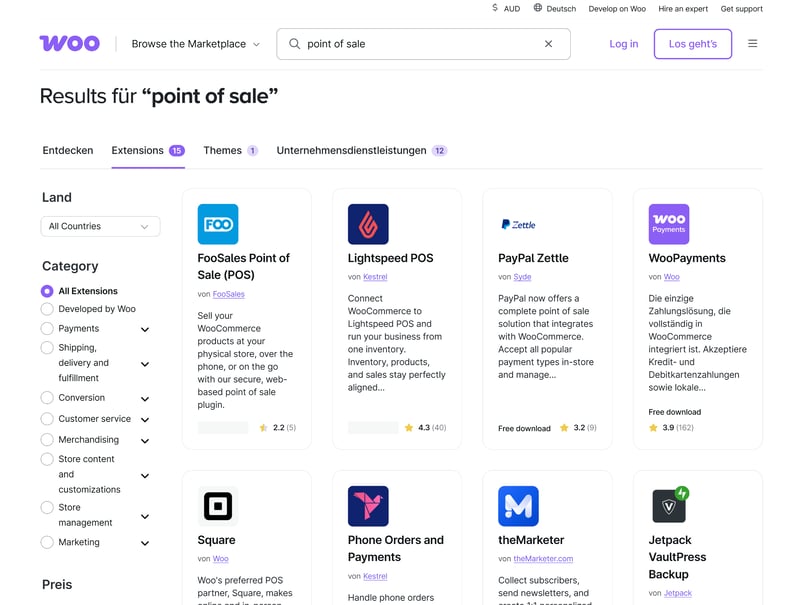Open the Square extension icon
The width and height of the screenshot is (800, 605).
[x=218, y=506]
